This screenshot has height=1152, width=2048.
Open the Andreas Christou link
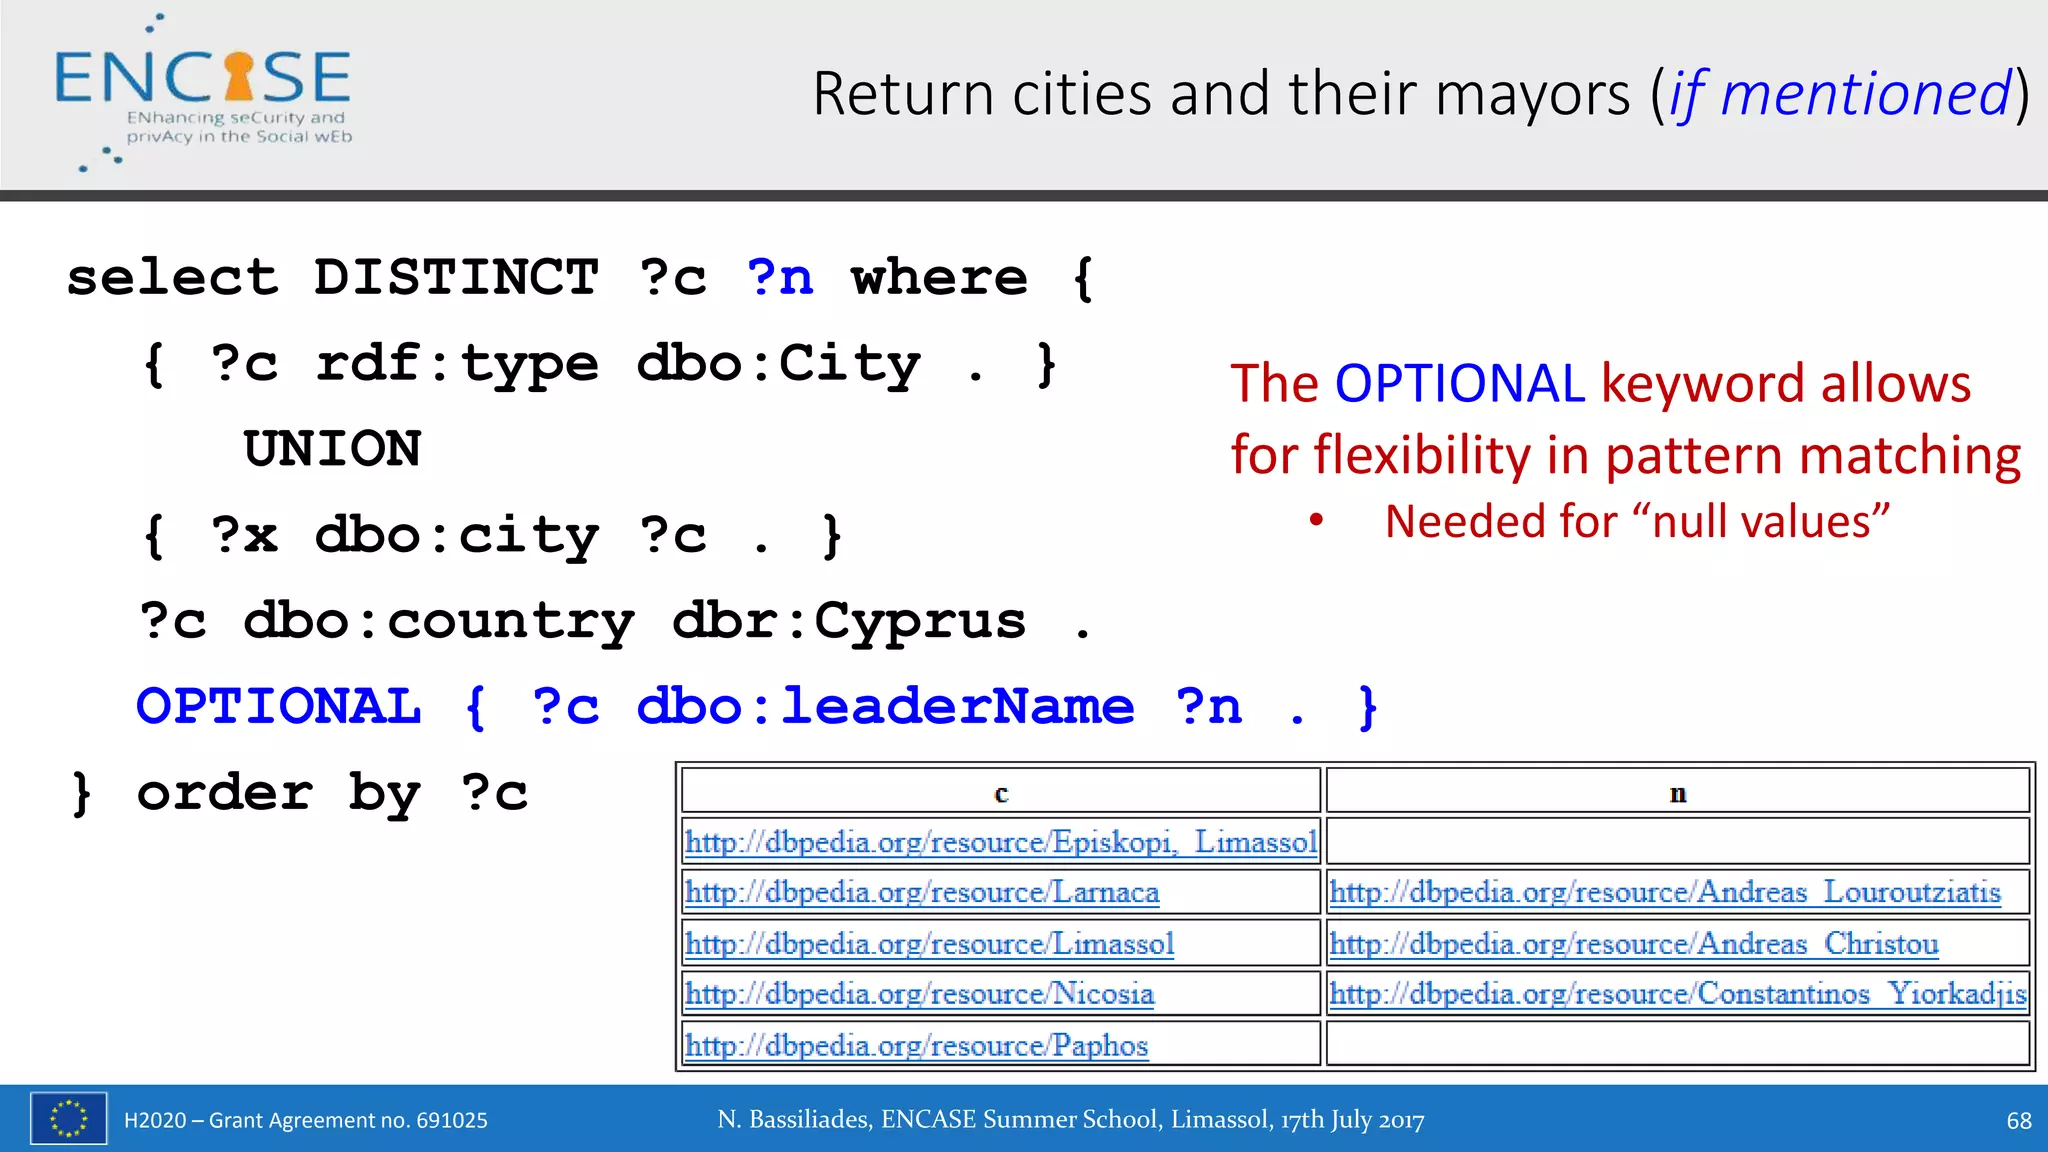click(x=1633, y=944)
